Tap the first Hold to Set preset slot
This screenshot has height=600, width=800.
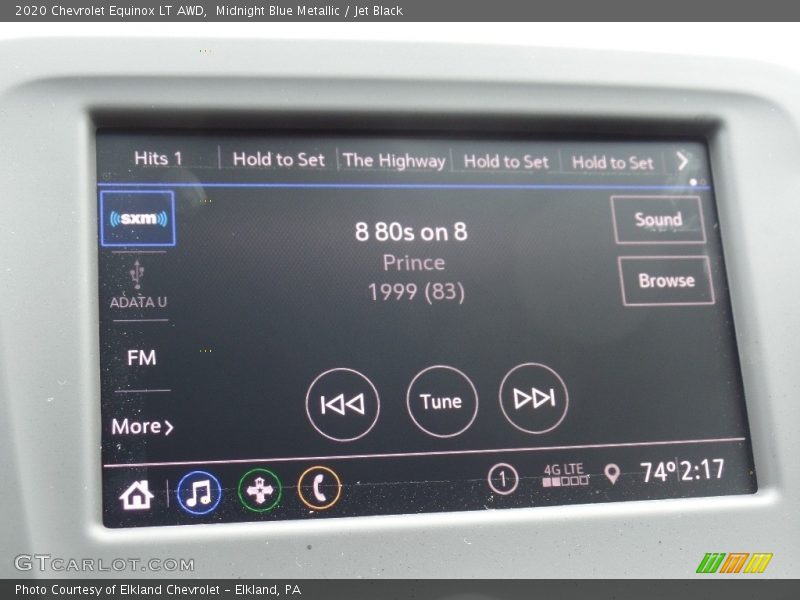coord(279,160)
